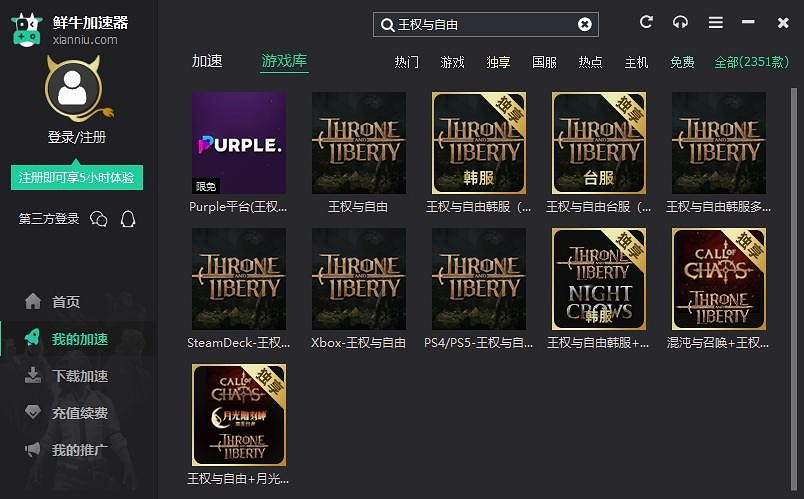The height and width of the screenshot is (499, 804).
Task: Click 登录/注册 link
Action: point(76,137)
